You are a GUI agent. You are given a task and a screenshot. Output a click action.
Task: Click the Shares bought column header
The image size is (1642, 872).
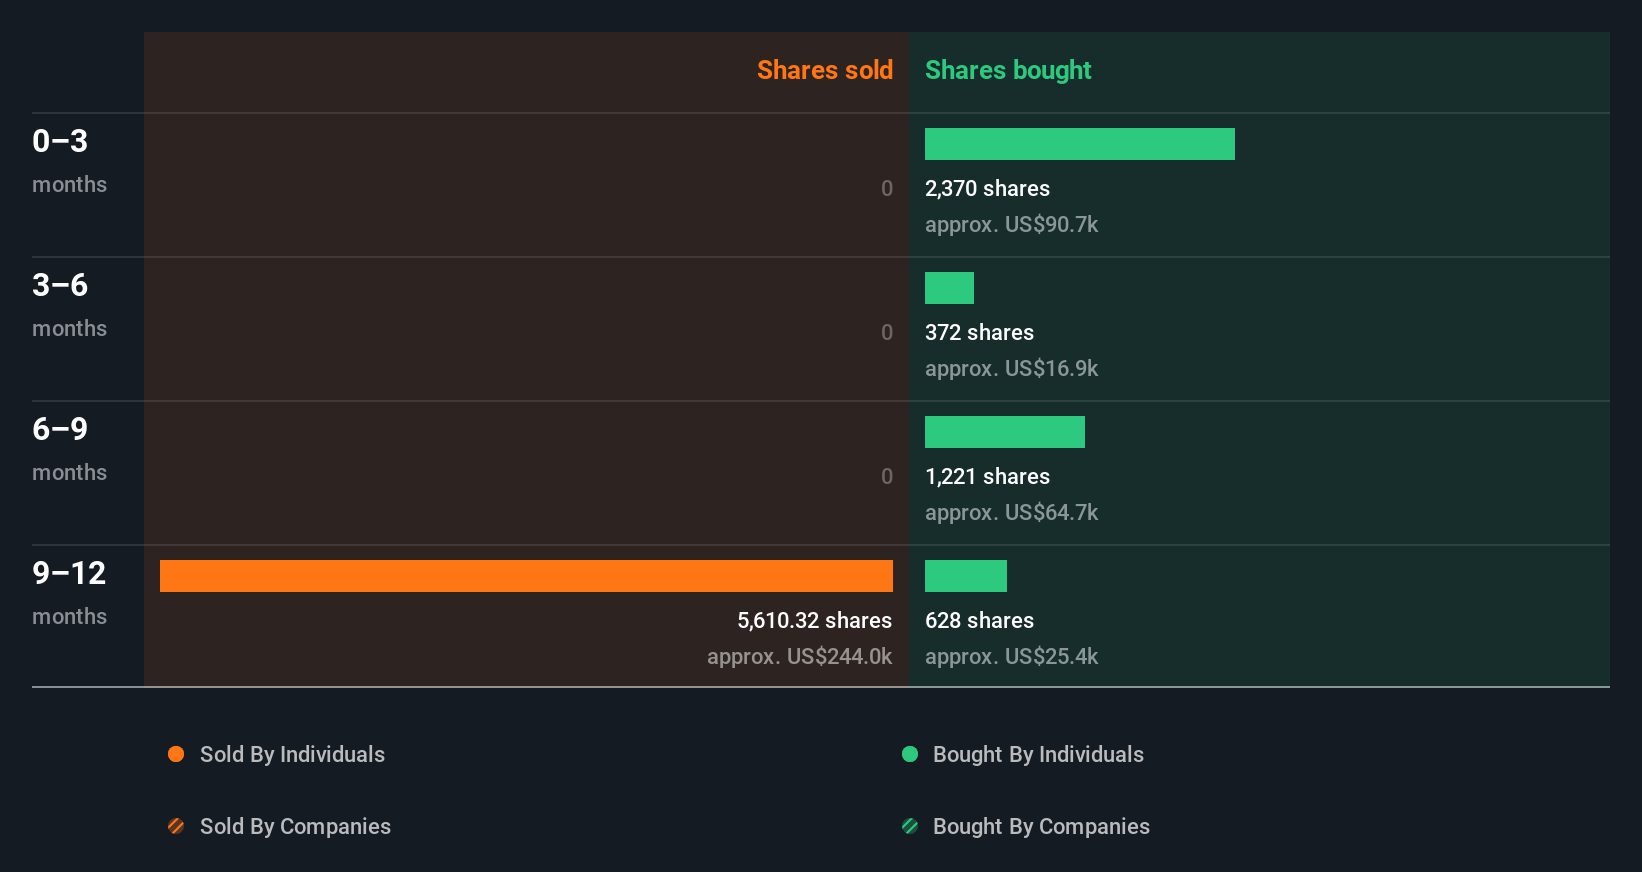tap(1008, 70)
